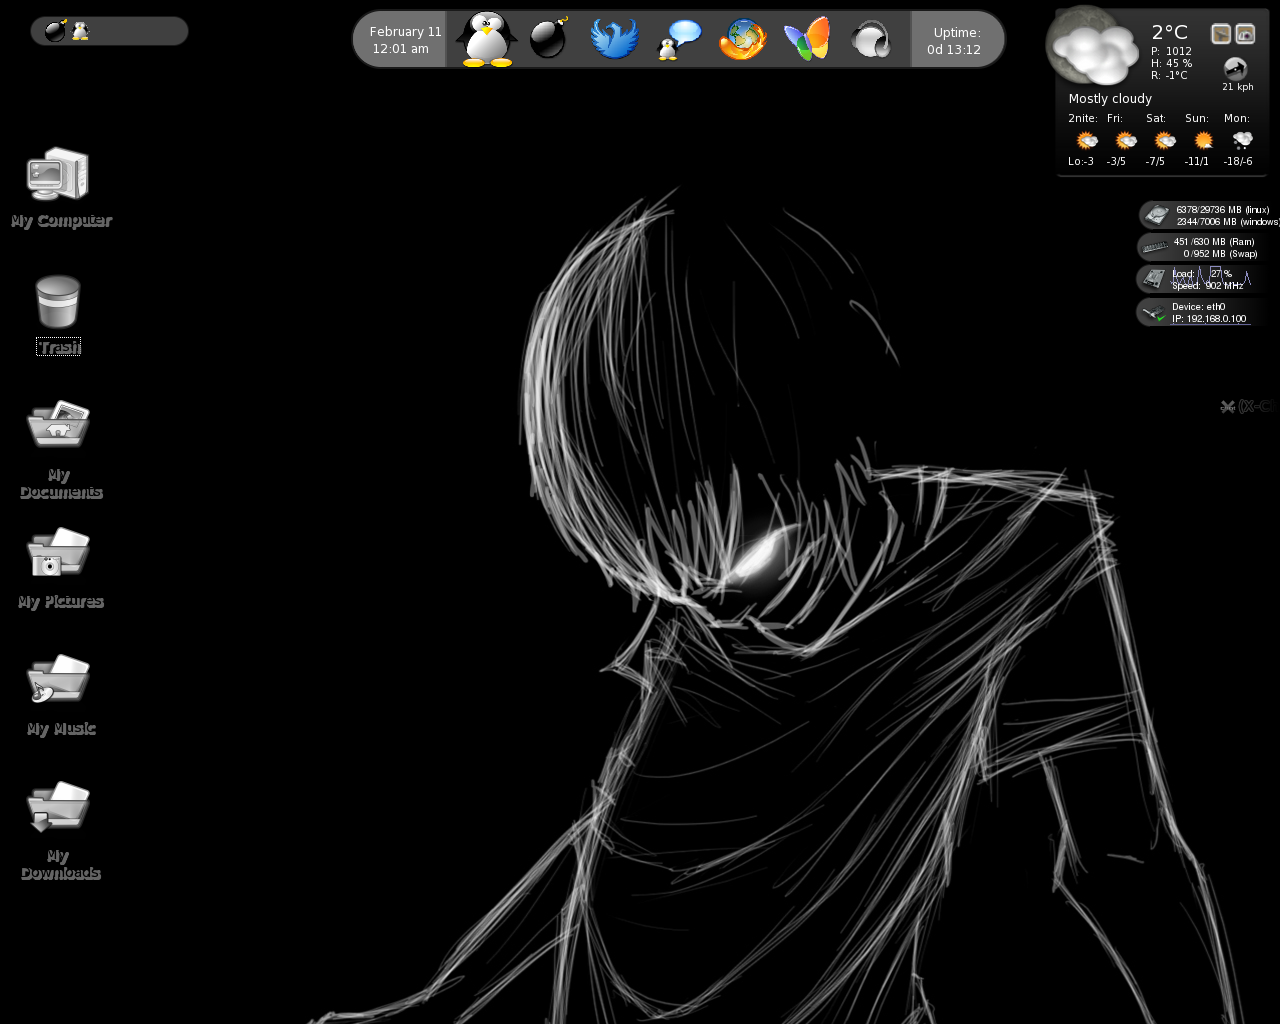Click the Sun forecast sunny icon

pyautogui.click(x=1204, y=140)
